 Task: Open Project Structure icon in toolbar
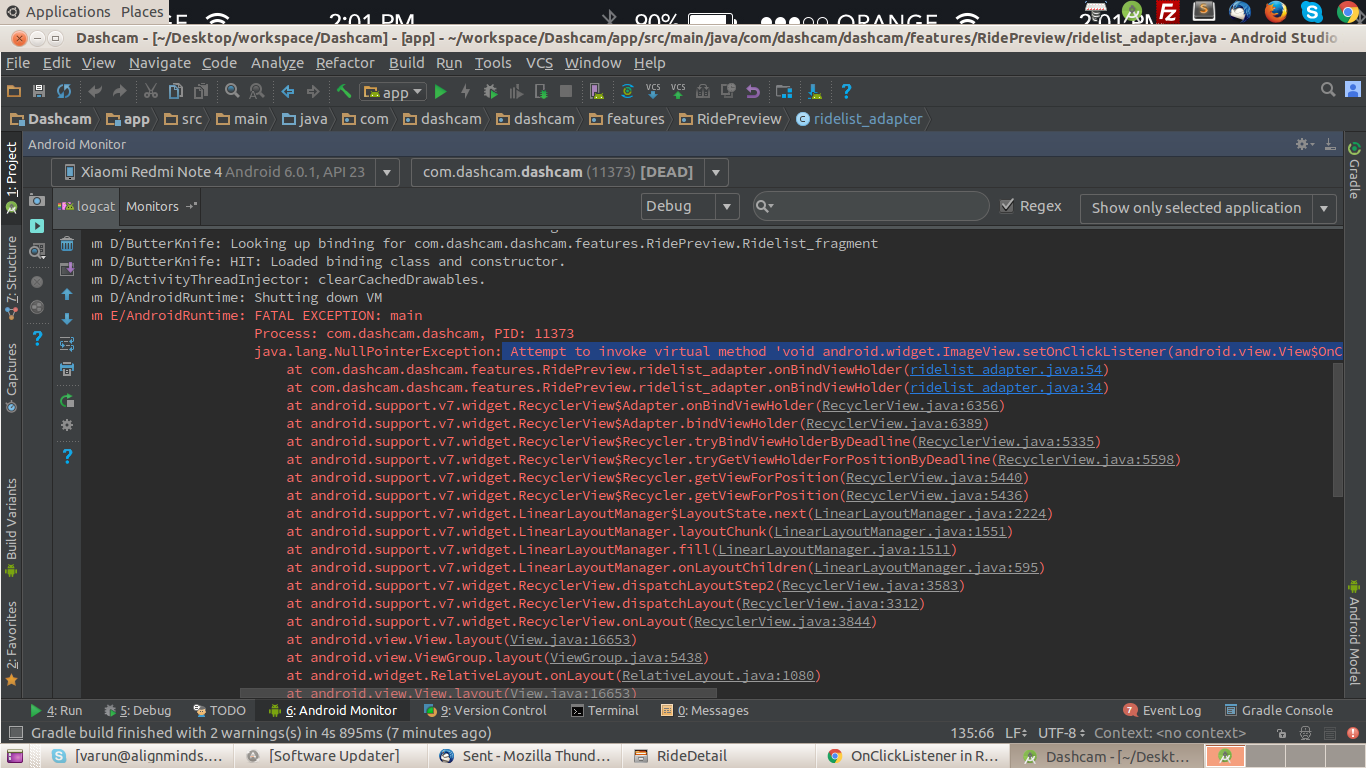tap(784, 91)
